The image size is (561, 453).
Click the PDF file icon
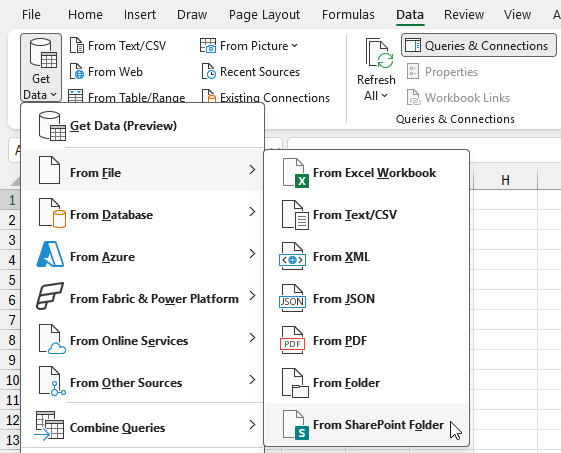tap(292, 340)
